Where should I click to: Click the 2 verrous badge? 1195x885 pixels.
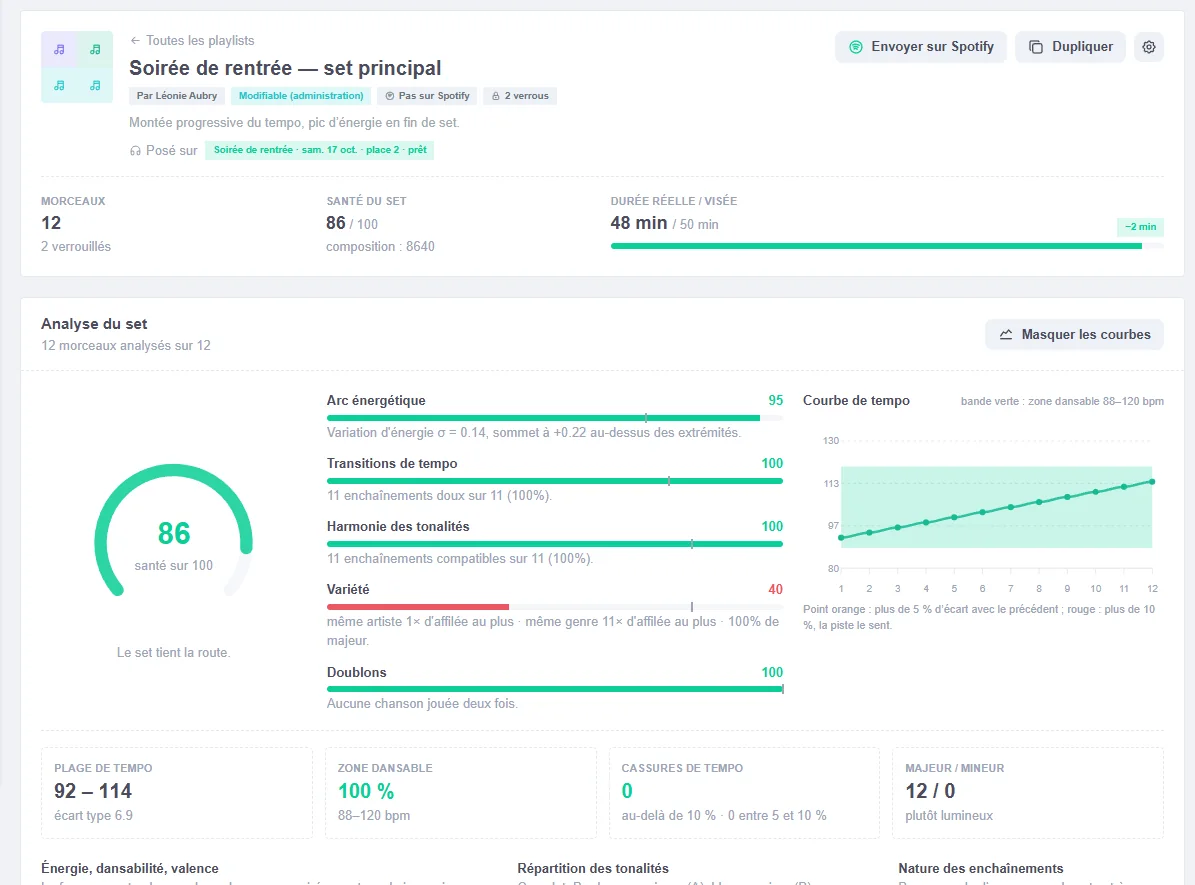[x=521, y=96]
